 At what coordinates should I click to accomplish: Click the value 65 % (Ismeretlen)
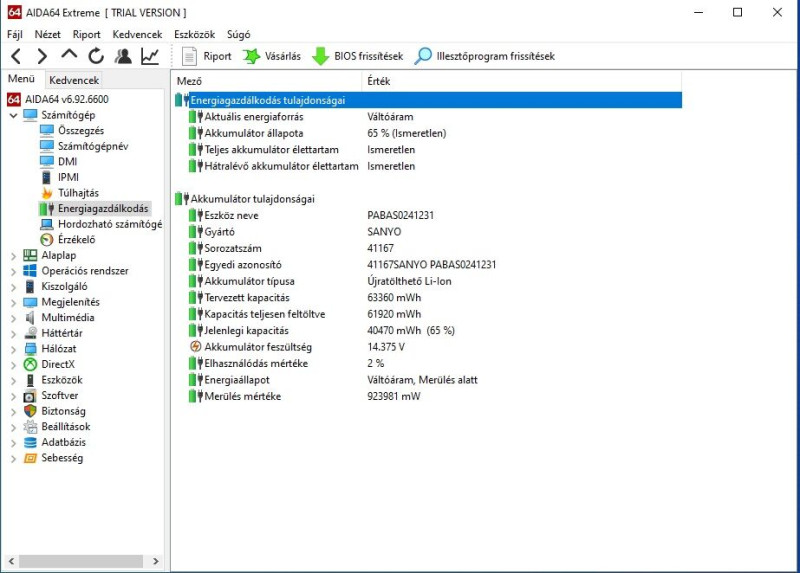(x=407, y=133)
